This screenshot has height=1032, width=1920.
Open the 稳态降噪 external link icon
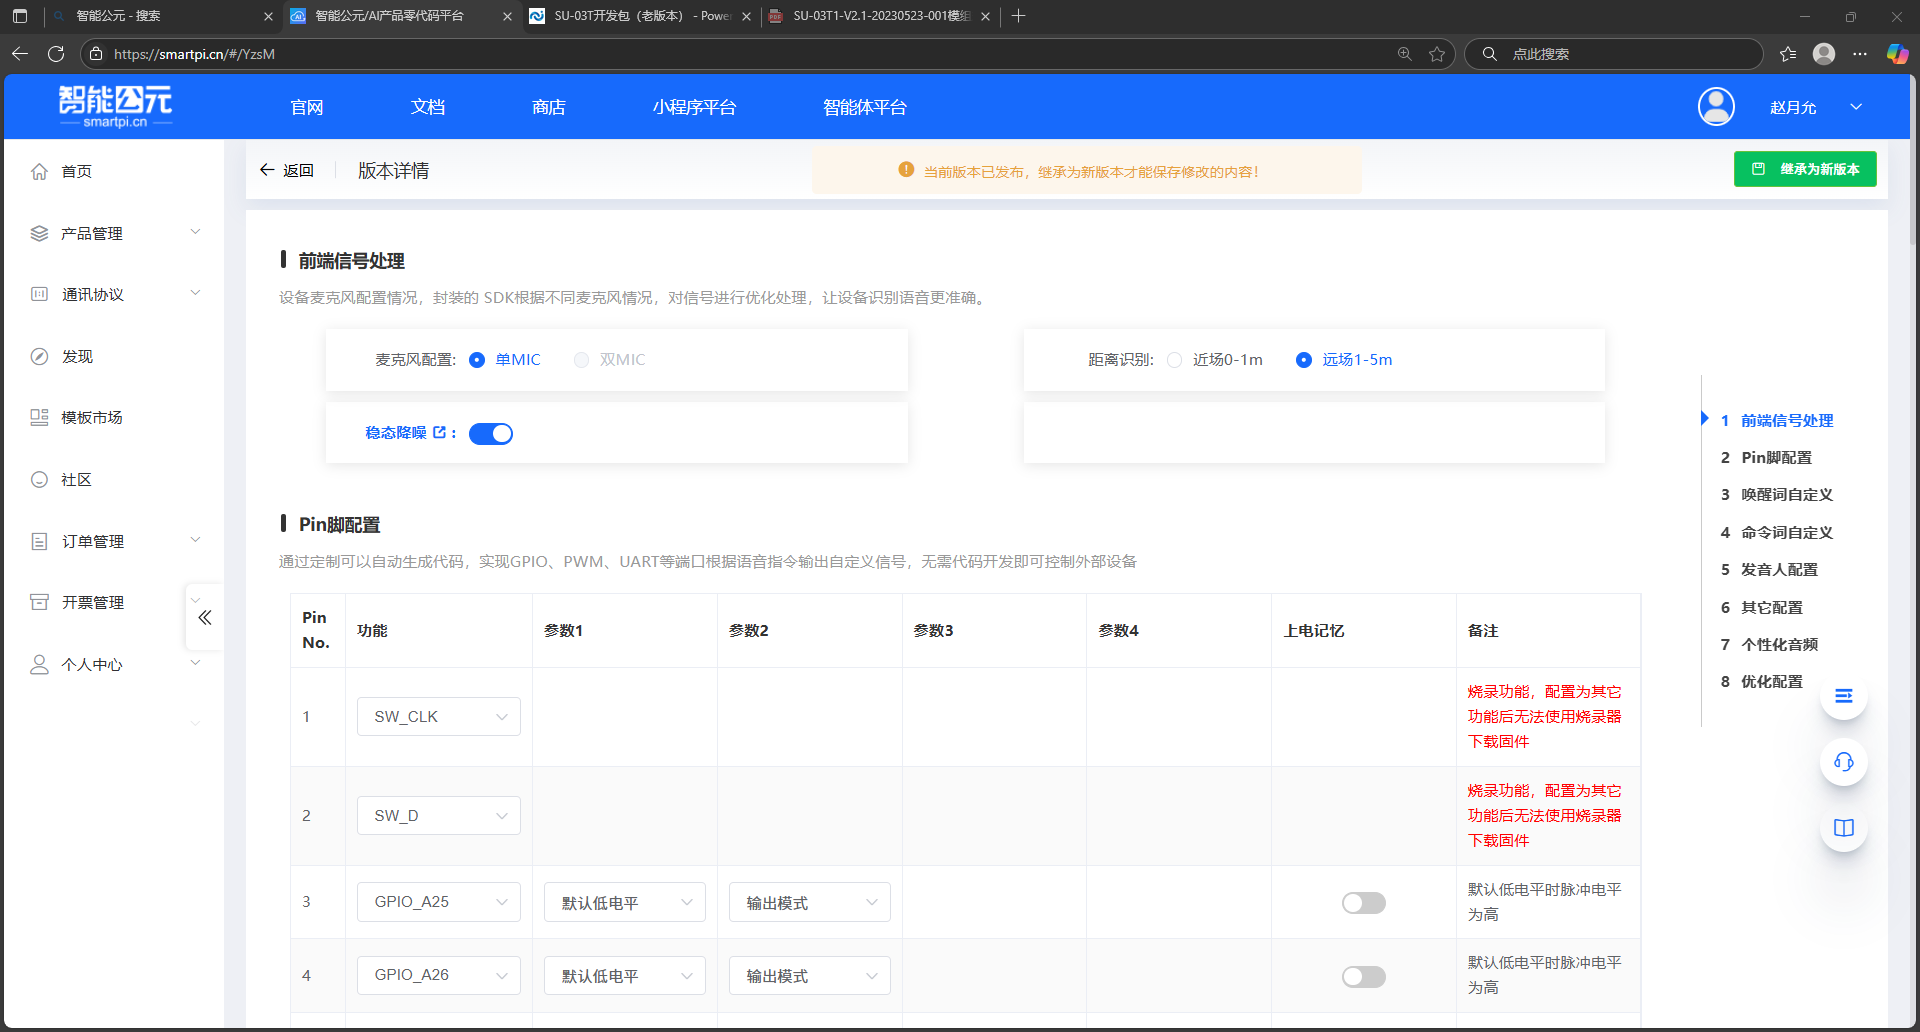(x=439, y=432)
